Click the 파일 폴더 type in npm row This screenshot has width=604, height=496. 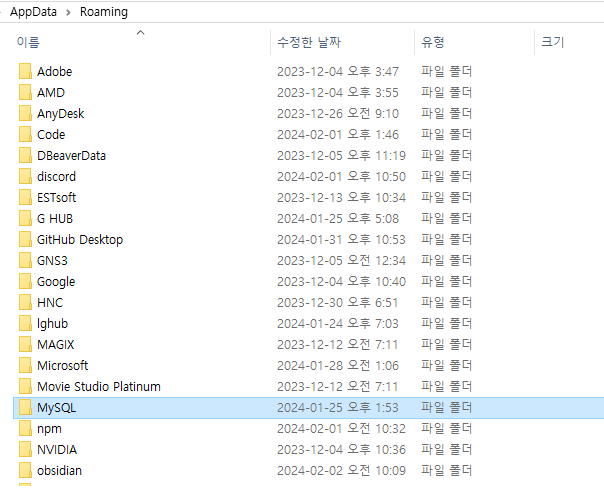pos(446,428)
